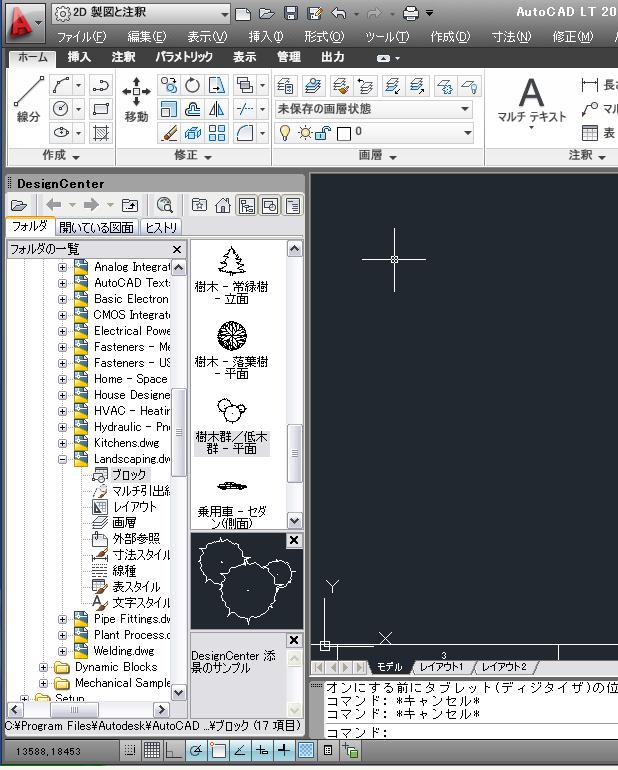Toggle Ortho mode in status bar
The height and width of the screenshot is (770, 618).
pos(173,750)
